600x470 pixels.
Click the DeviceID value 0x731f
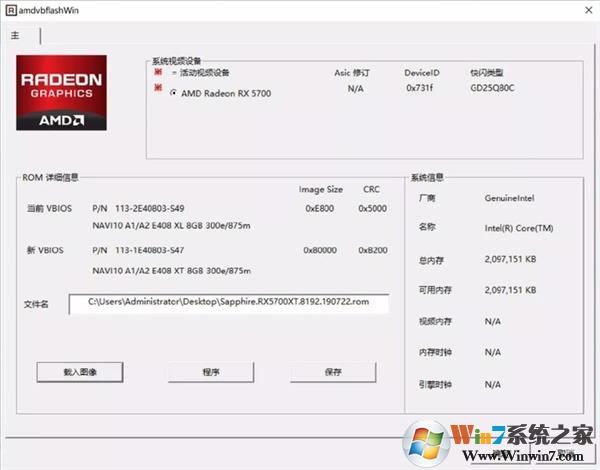pyautogui.click(x=419, y=89)
